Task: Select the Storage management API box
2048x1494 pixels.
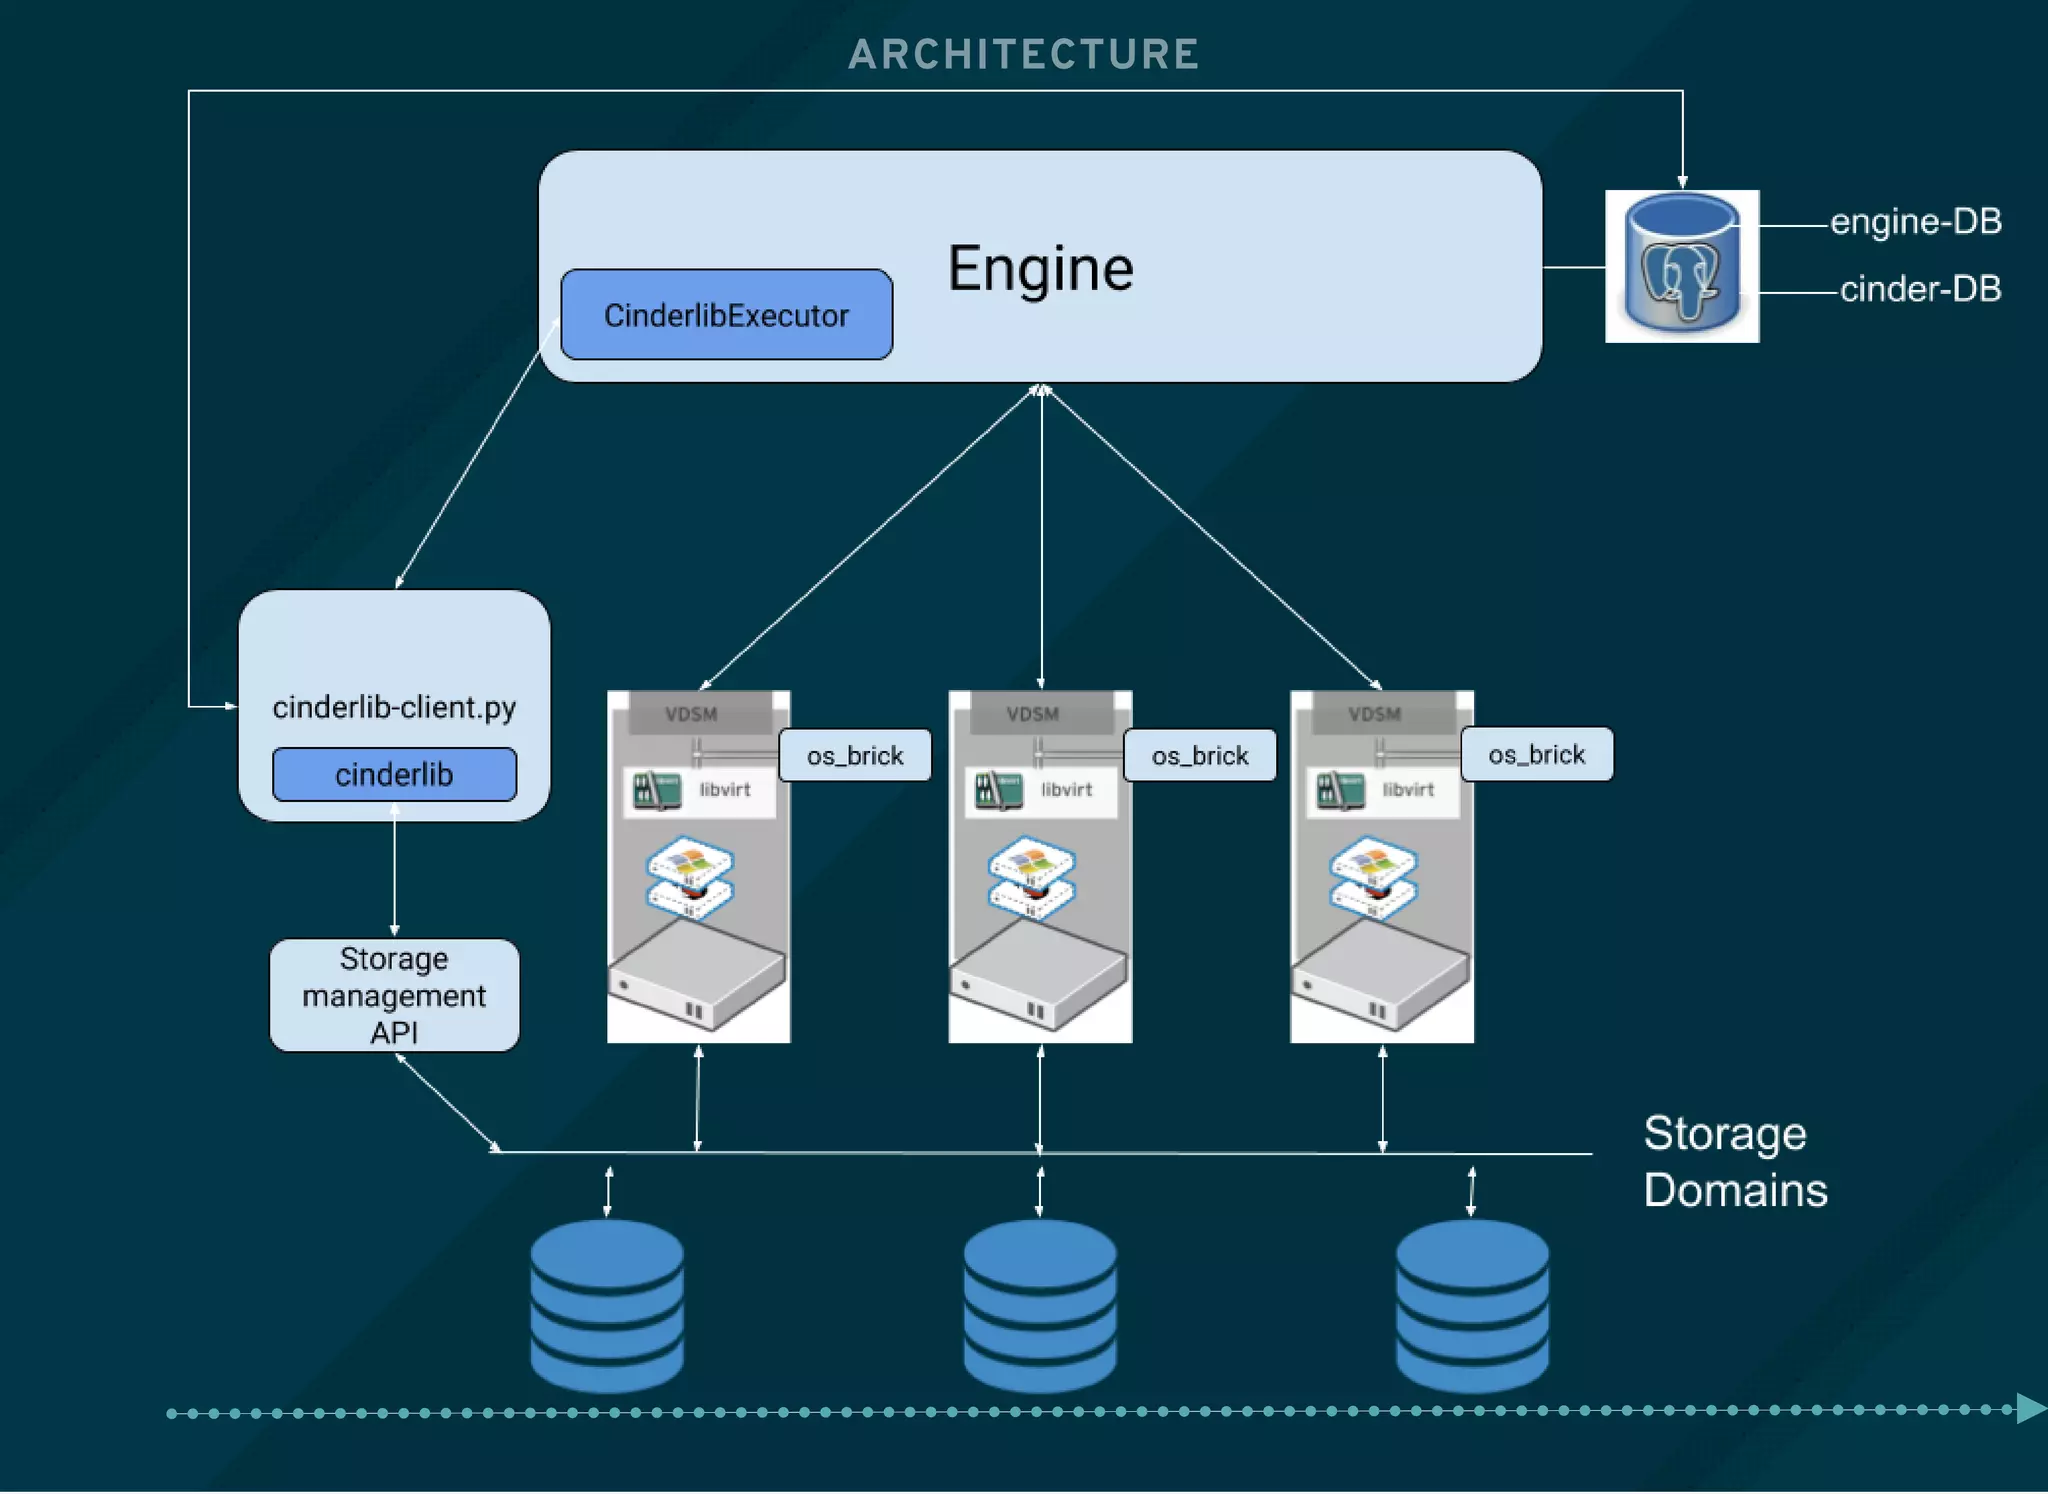Action: [394, 995]
